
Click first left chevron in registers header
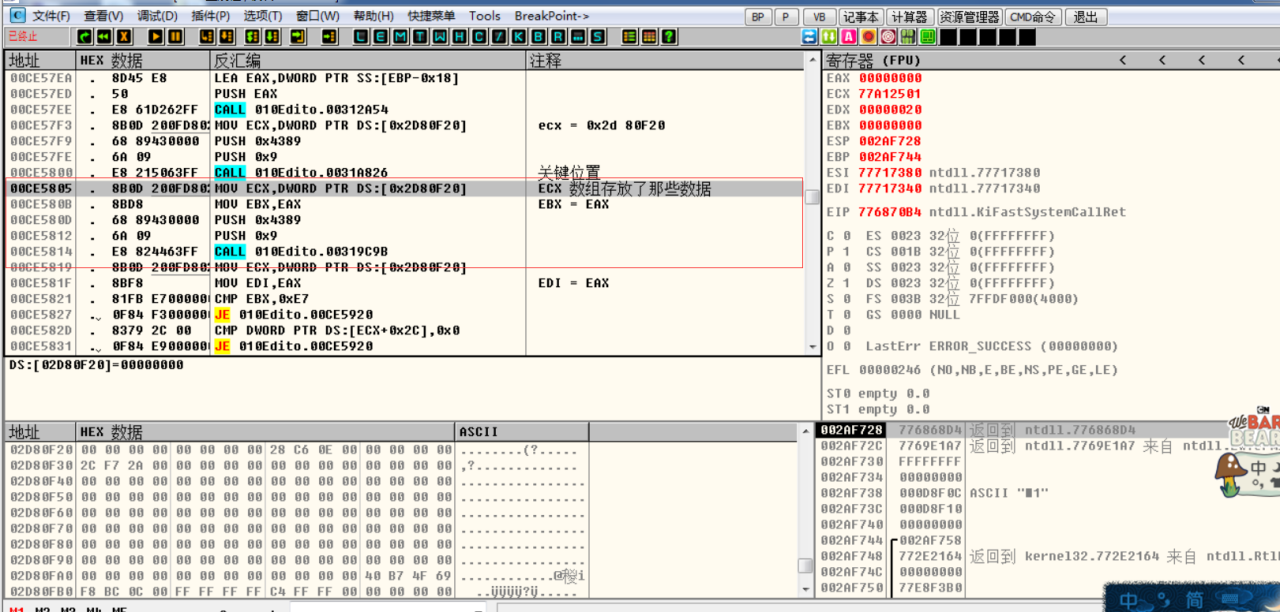1123,61
